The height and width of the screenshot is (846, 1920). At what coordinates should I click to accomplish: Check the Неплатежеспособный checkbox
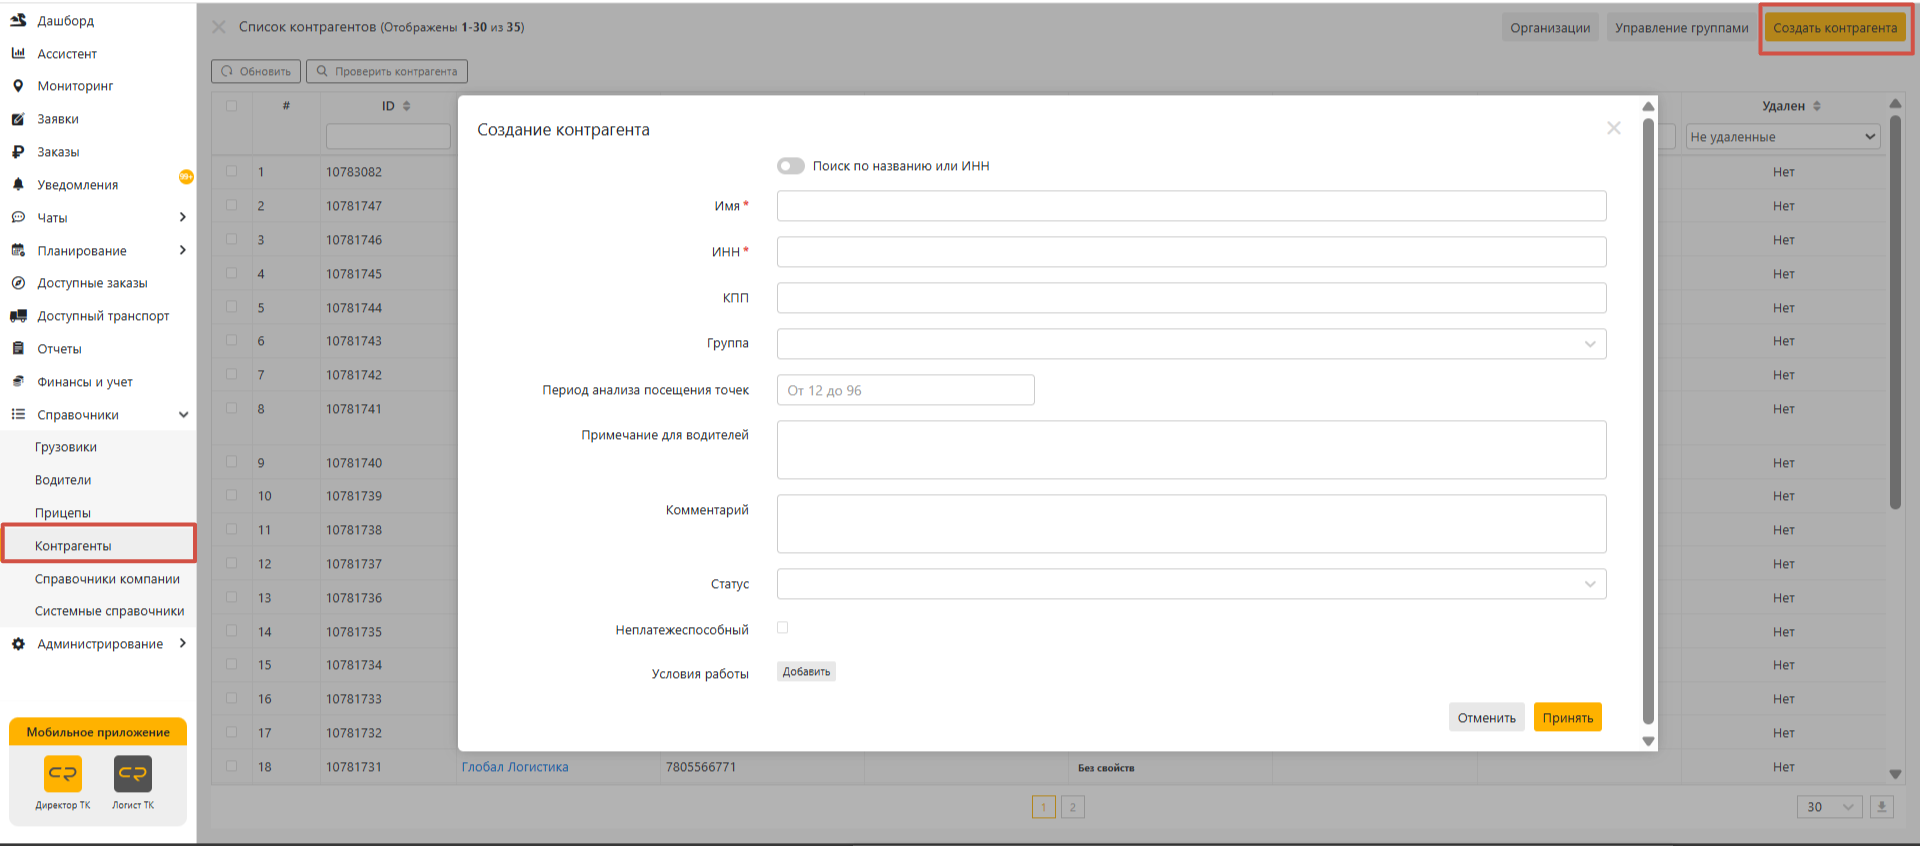point(783,628)
